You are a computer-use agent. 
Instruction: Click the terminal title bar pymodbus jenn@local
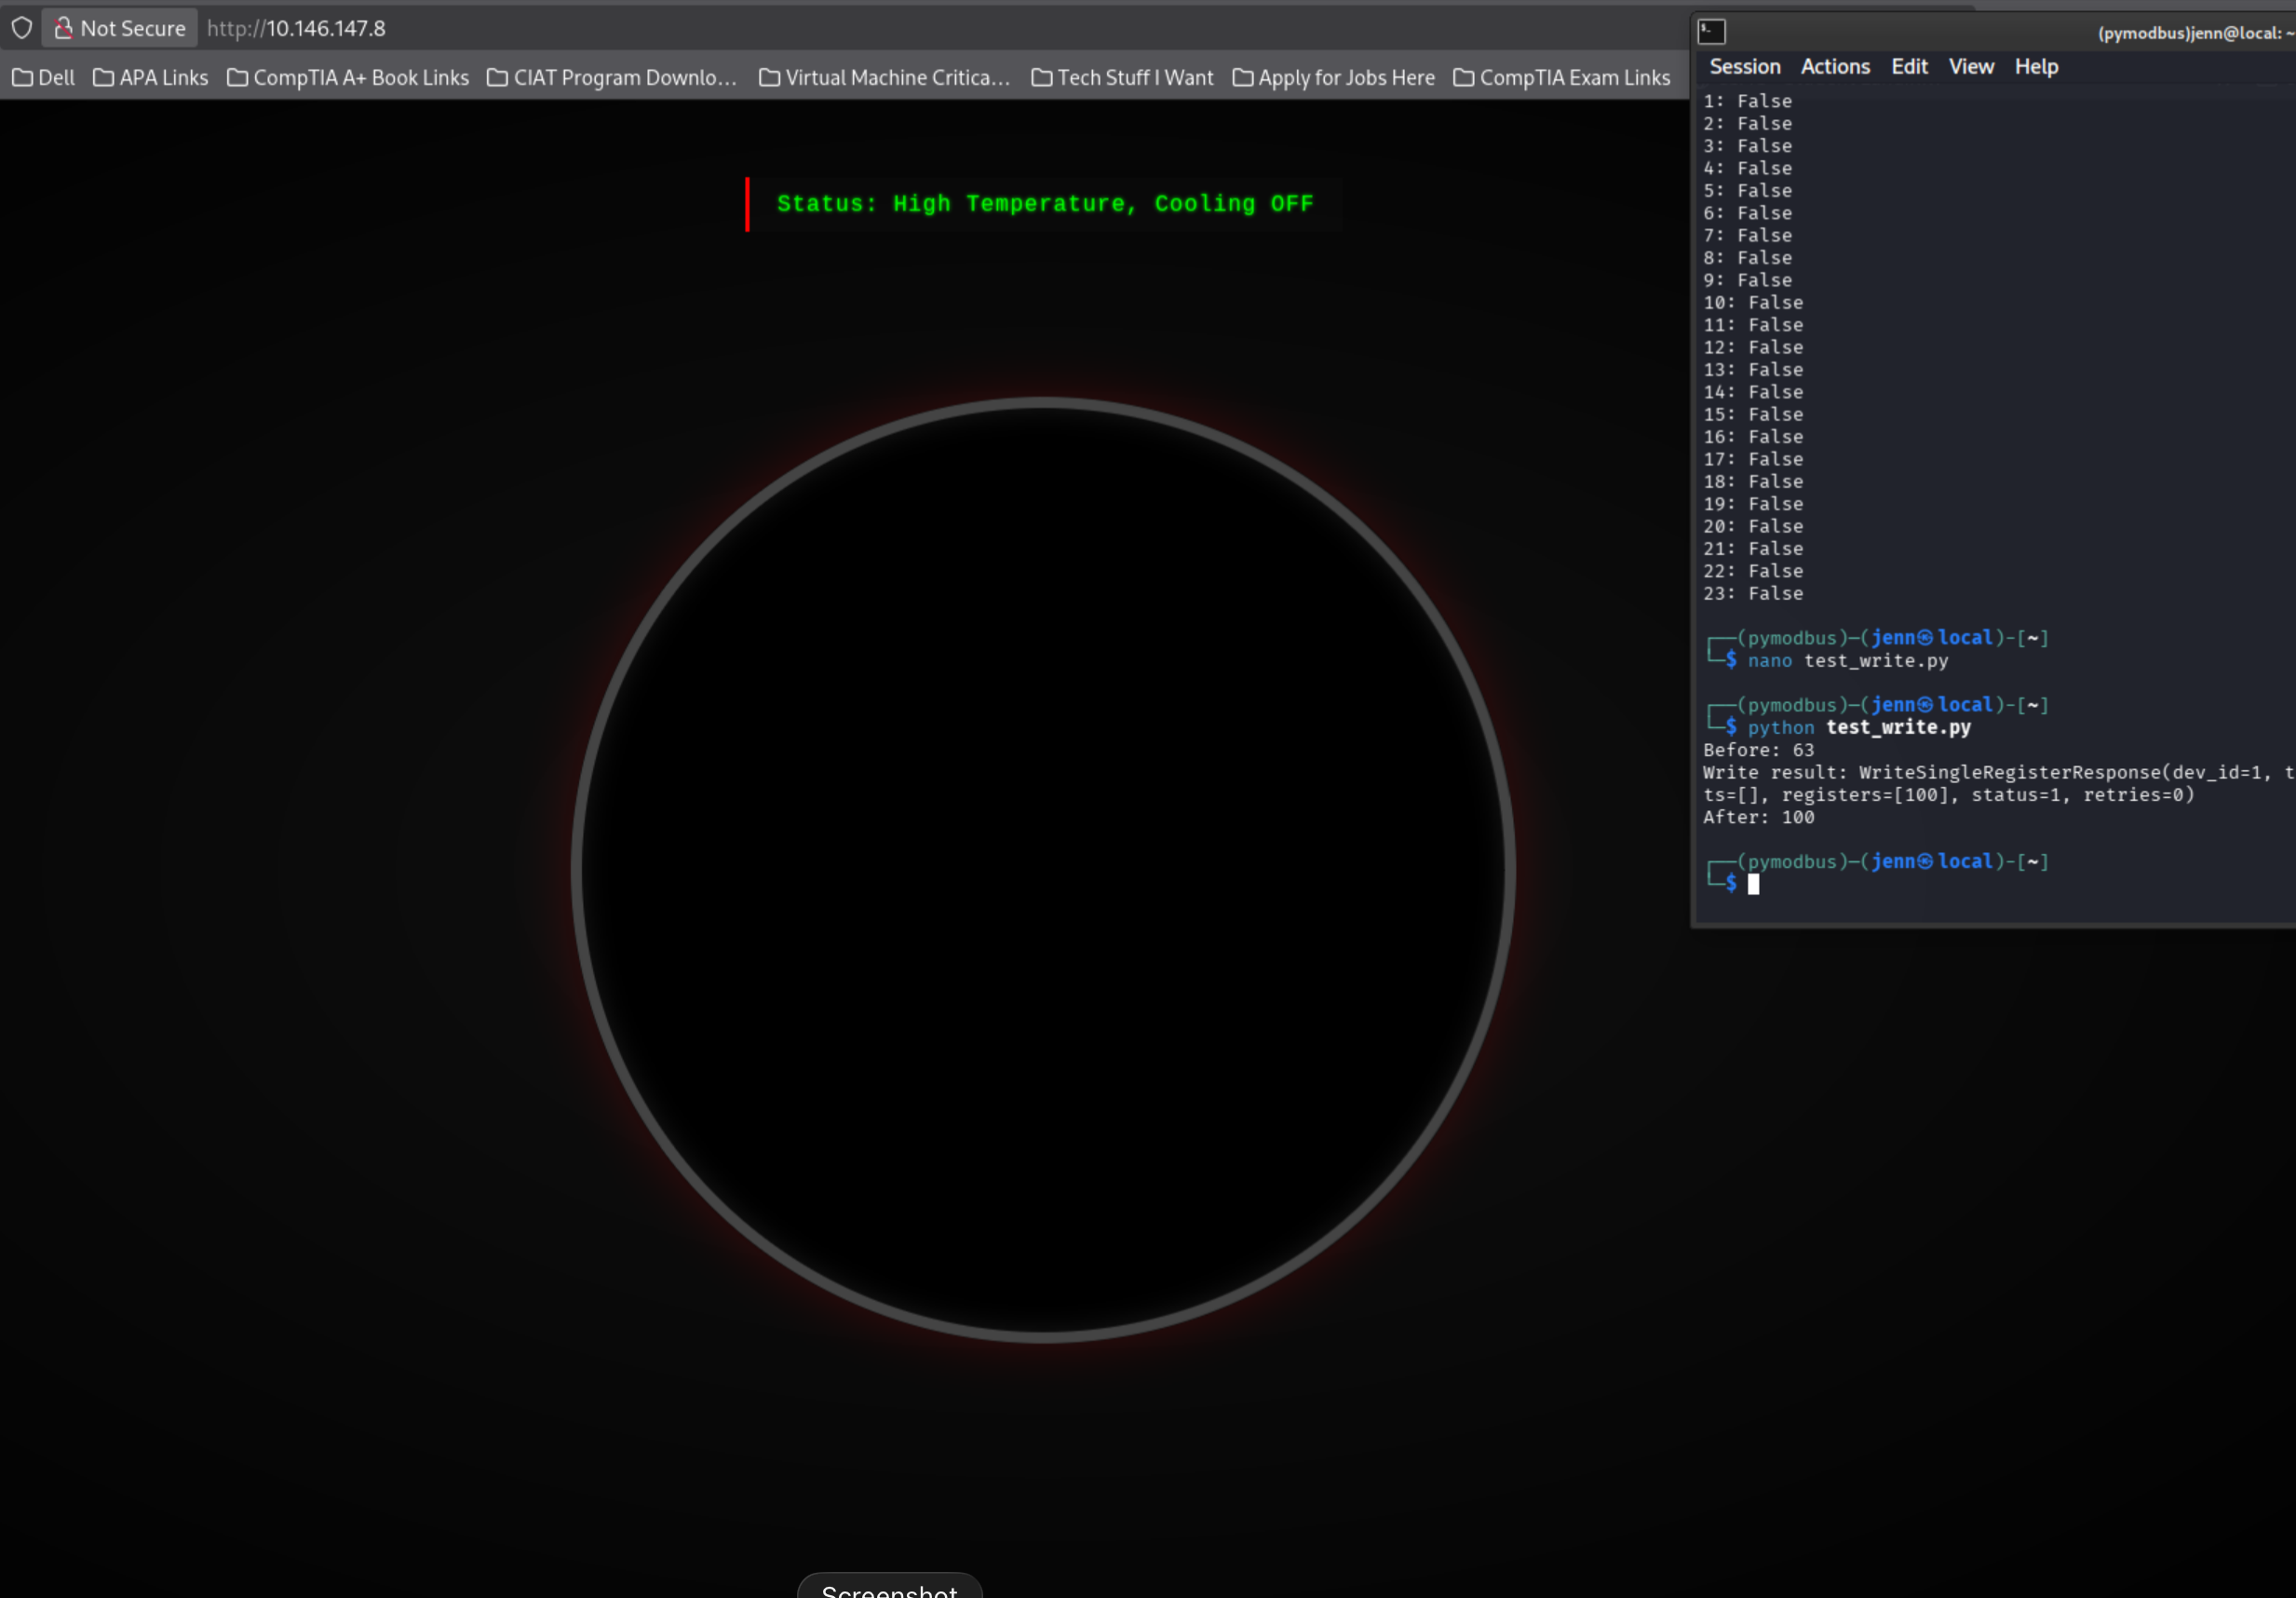[2195, 33]
